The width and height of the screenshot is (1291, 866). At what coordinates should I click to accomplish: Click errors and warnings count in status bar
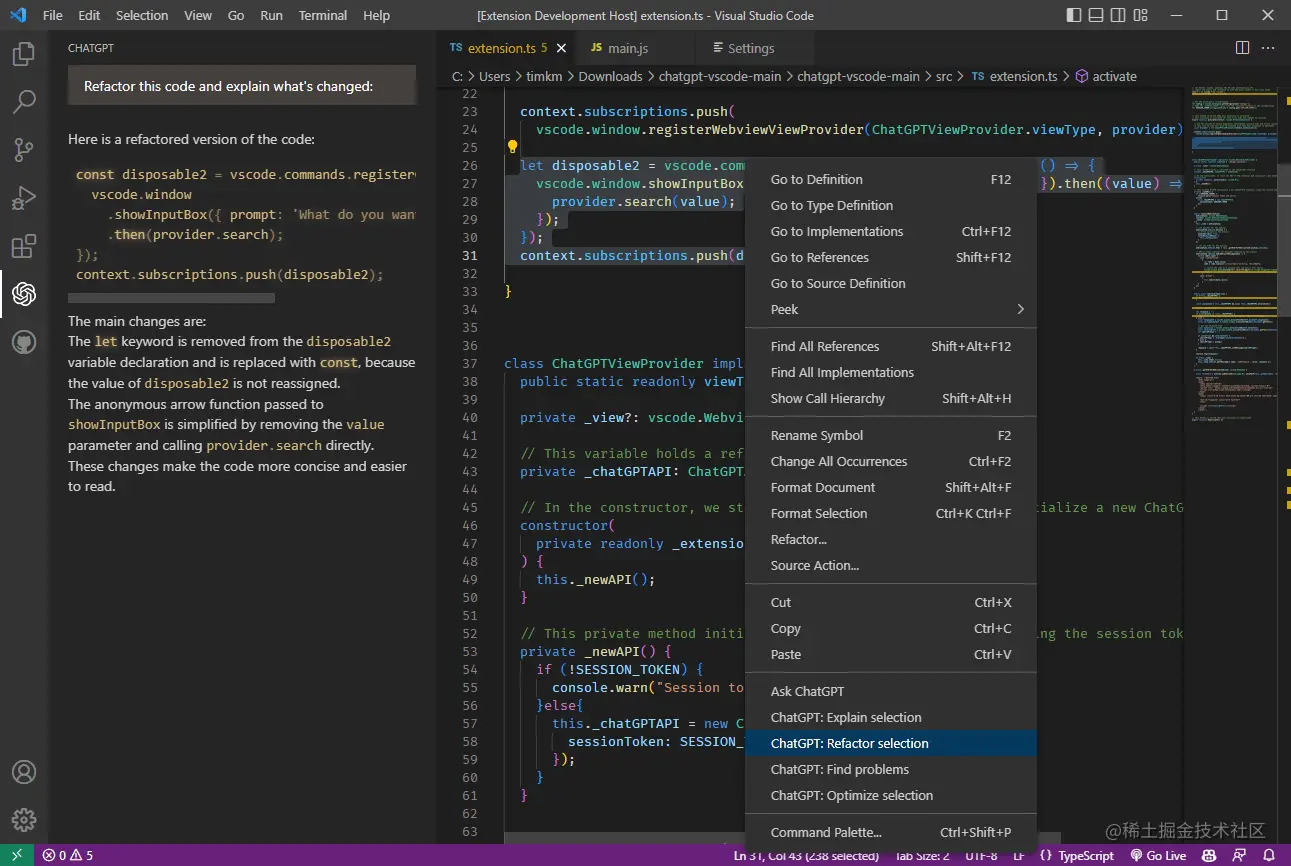(68, 856)
